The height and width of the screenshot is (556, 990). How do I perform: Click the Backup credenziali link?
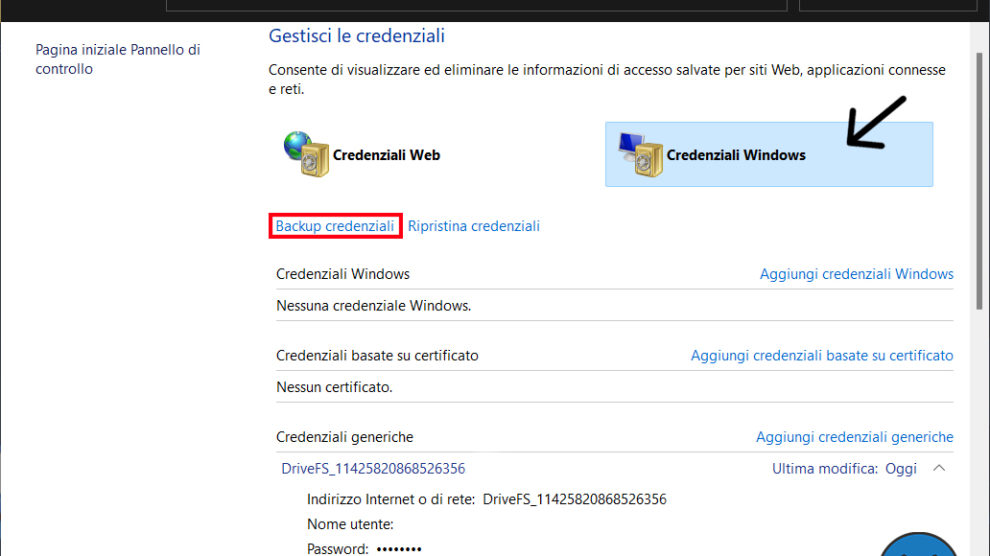(x=335, y=226)
